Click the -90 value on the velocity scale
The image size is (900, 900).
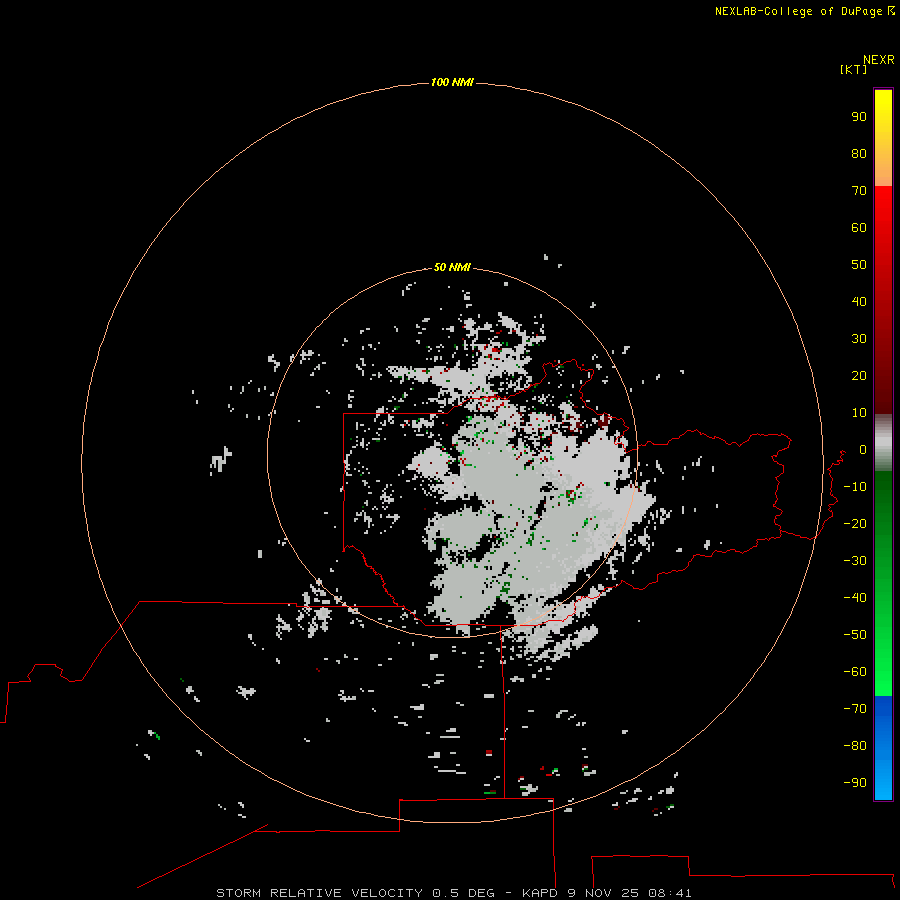(x=855, y=783)
